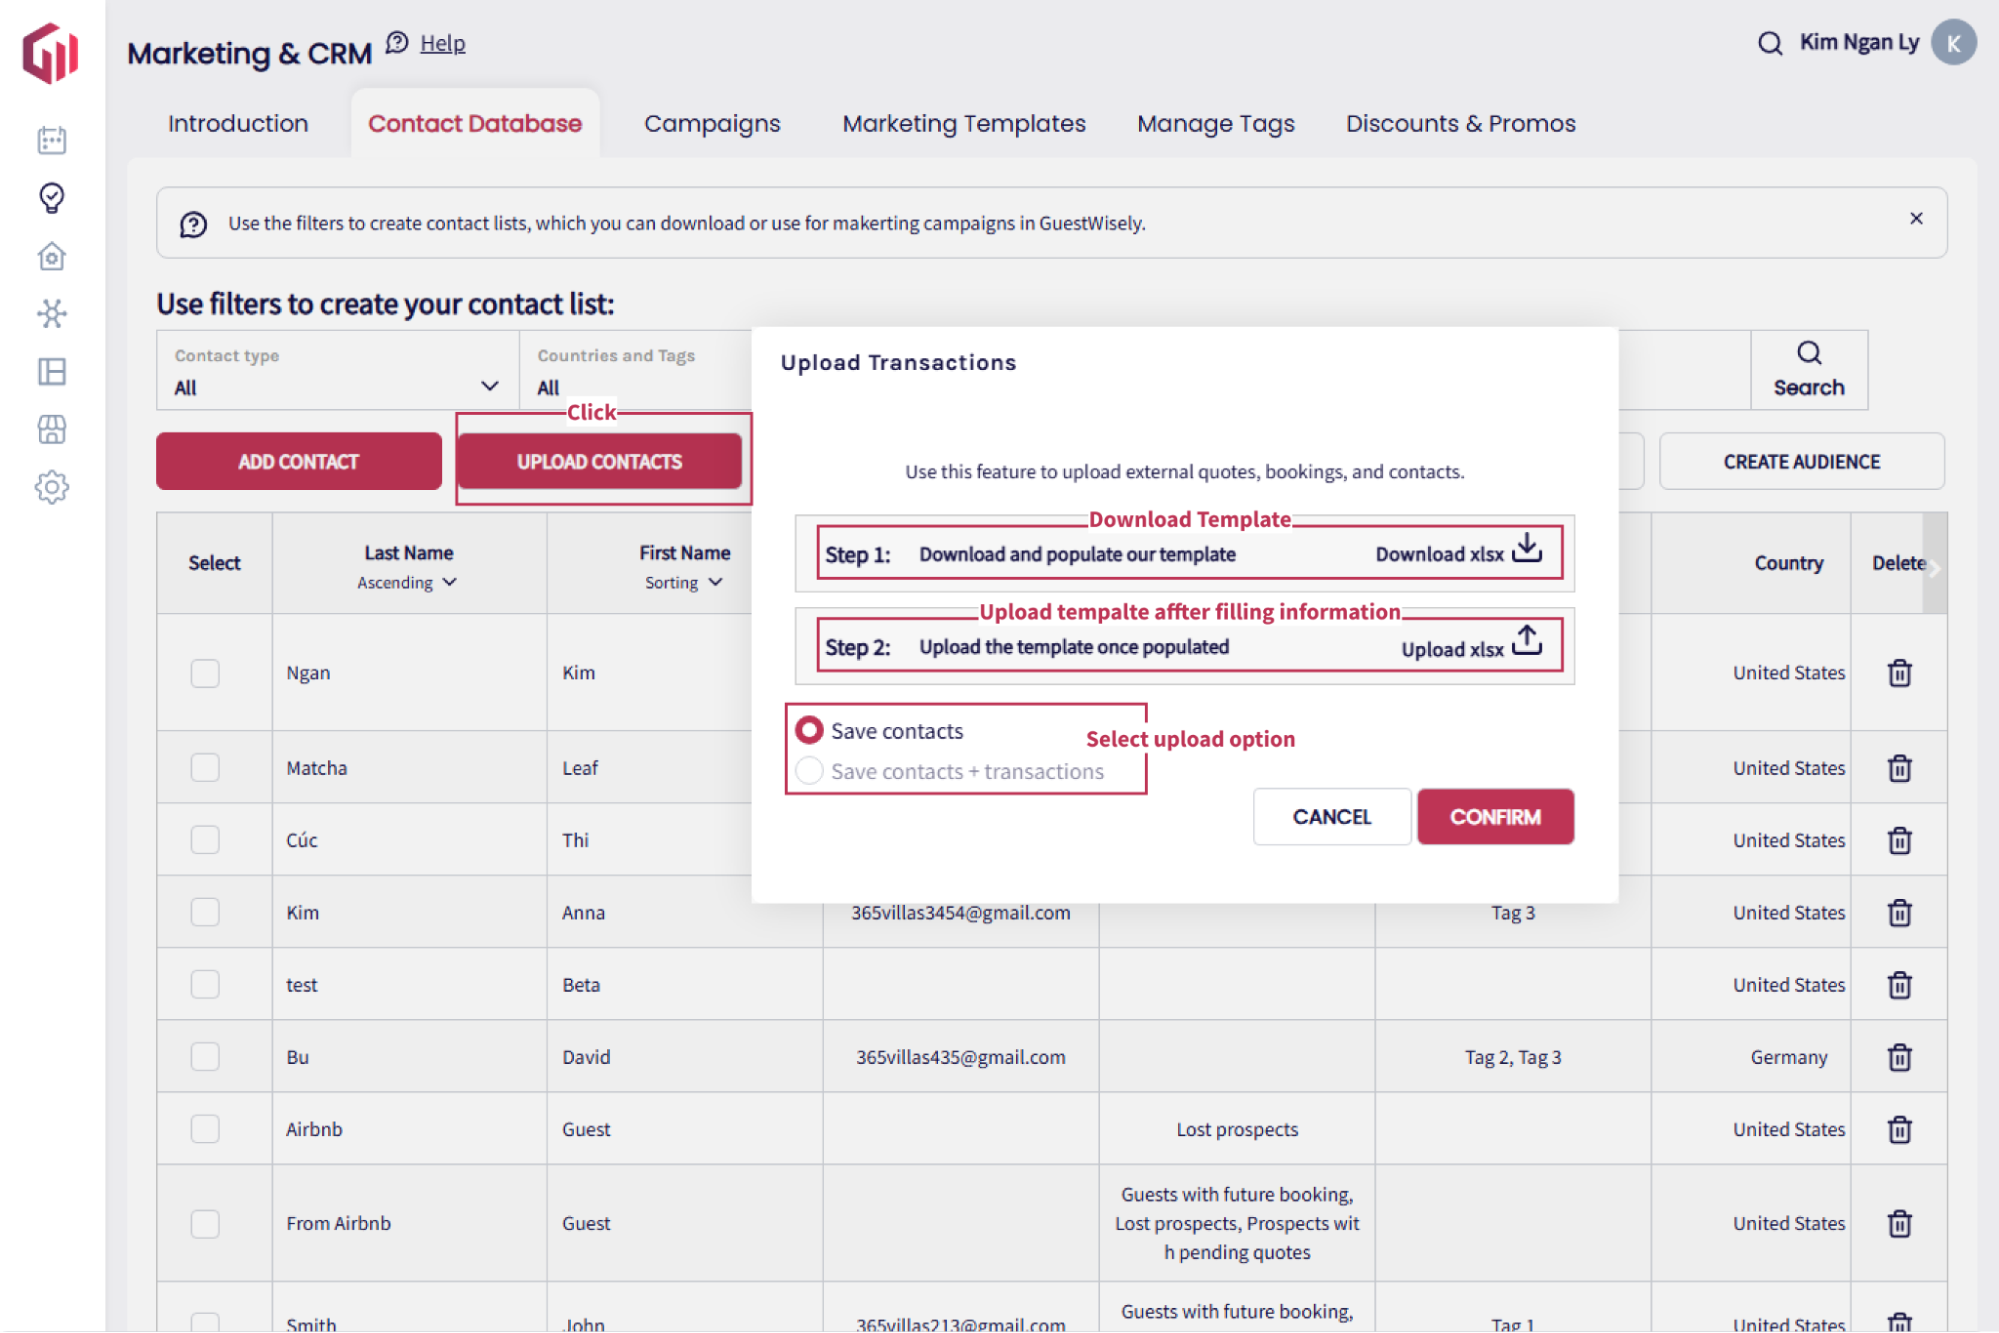Click the settings gear in the sidebar
Viewport: 1999px width, 1333px height.
tap(52, 488)
